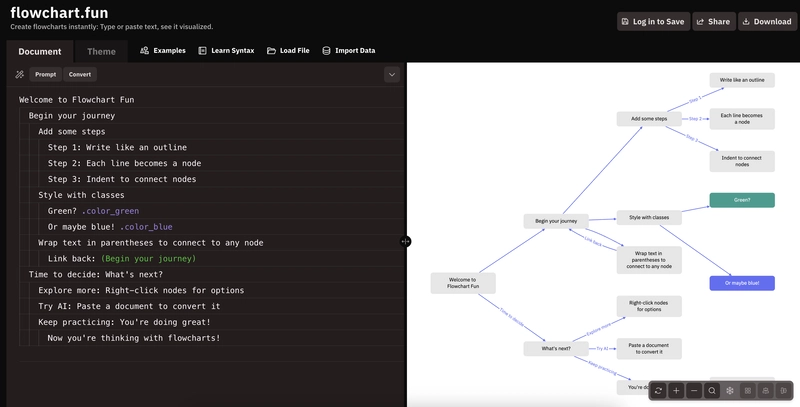This screenshot has height=407, width=800.
Task: Click the four-squares grid icon in bottom toolbar
Action: click(x=747, y=391)
